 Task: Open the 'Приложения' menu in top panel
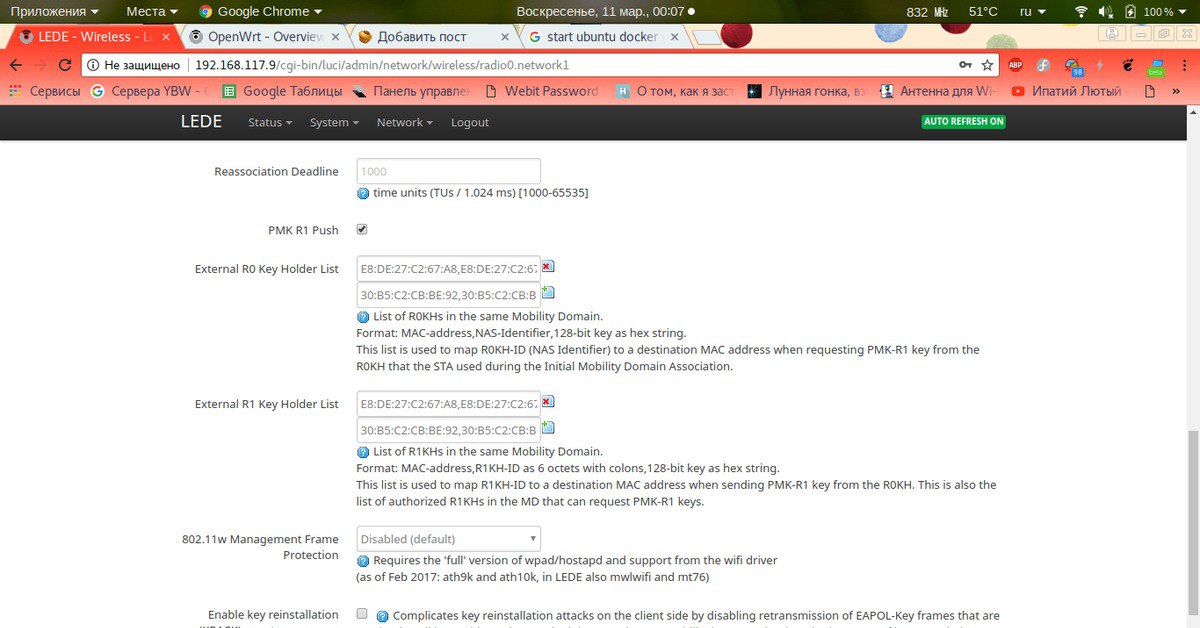pyautogui.click(x=55, y=12)
